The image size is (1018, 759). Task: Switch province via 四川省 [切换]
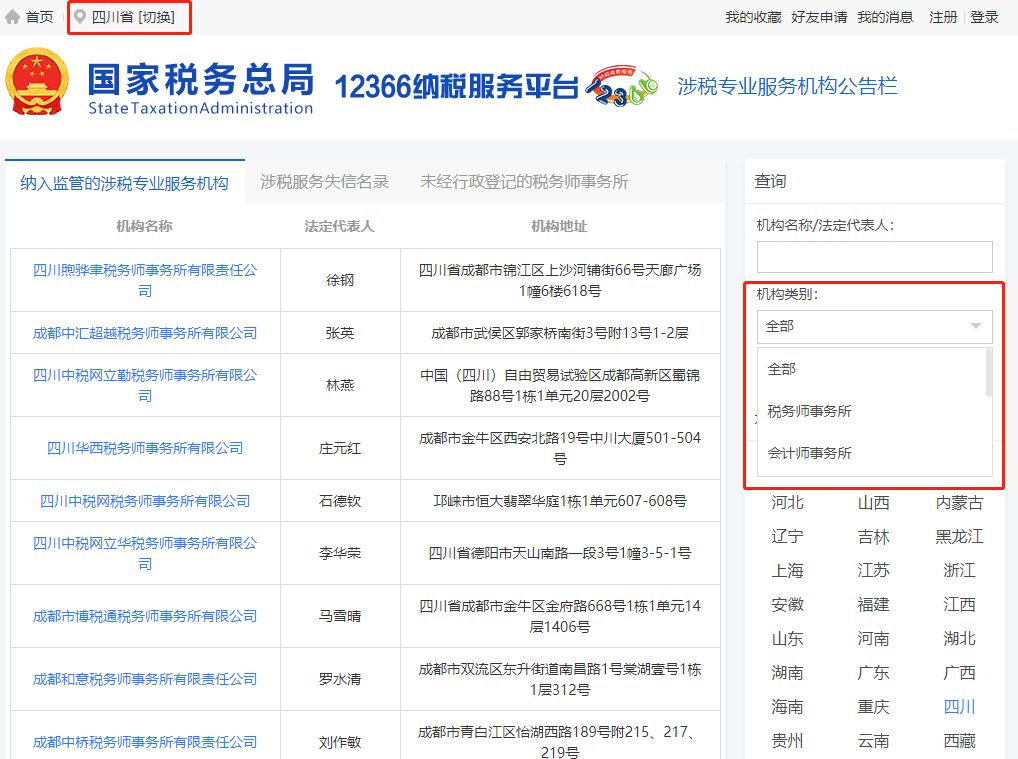[x=133, y=17]
